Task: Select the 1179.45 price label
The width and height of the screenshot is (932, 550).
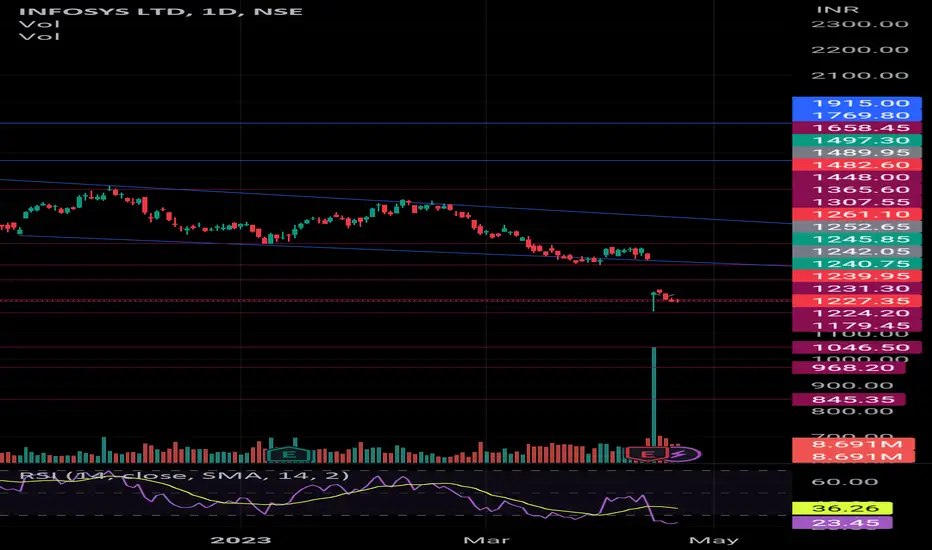Action: coord(857,326)
